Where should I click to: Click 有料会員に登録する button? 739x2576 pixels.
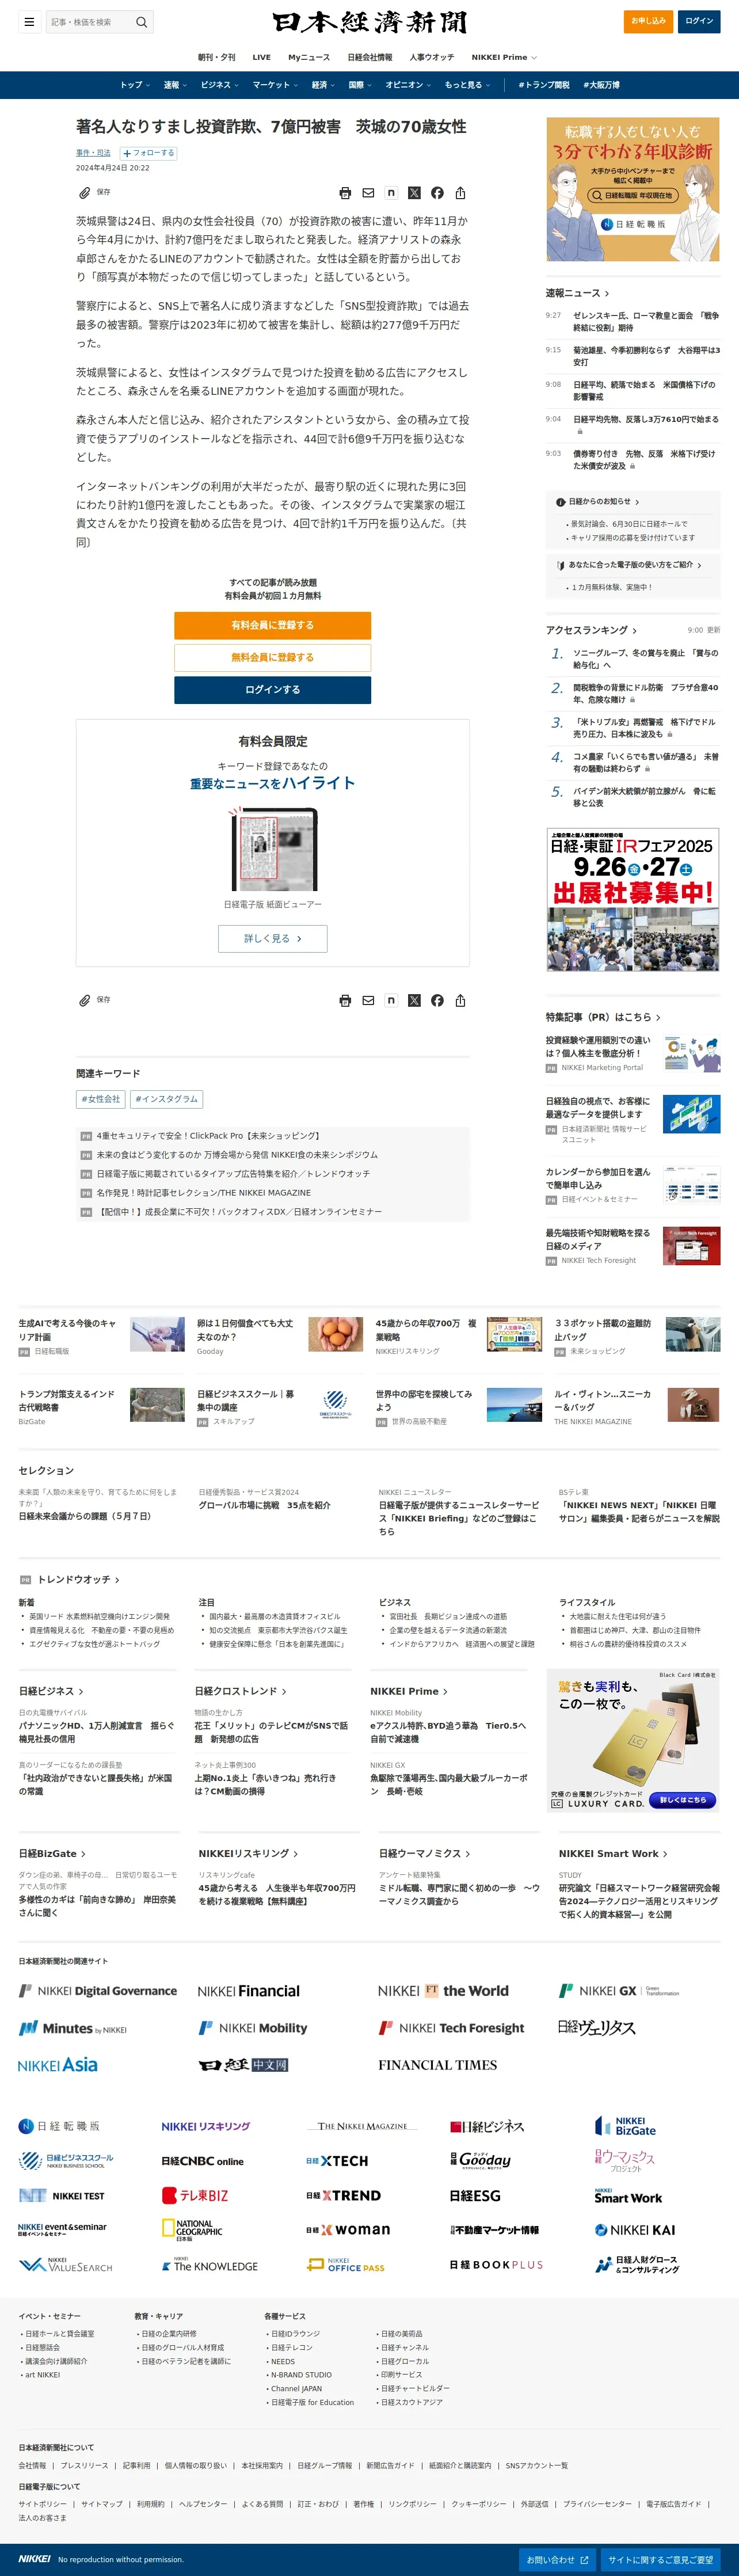coord(272,625)
